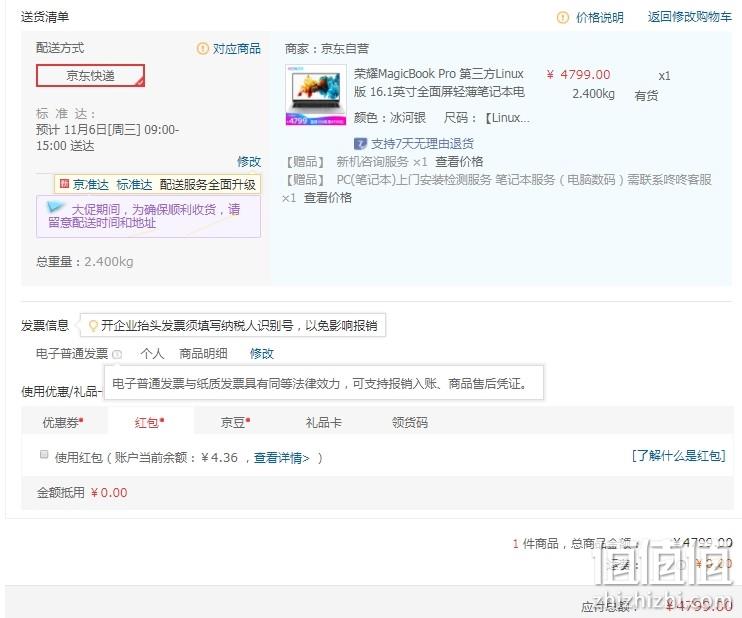Click the 金额抵用 ¥0.00 amount
This screenshot has width=742, height=618.
(x=109, y=493)
